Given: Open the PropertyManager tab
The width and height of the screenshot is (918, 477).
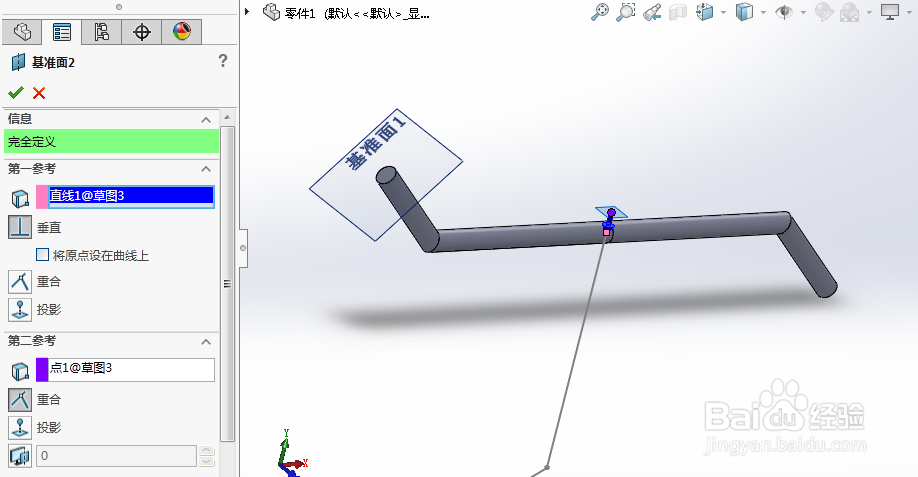Looking at the screenshot, I should (x=61, y=32).
